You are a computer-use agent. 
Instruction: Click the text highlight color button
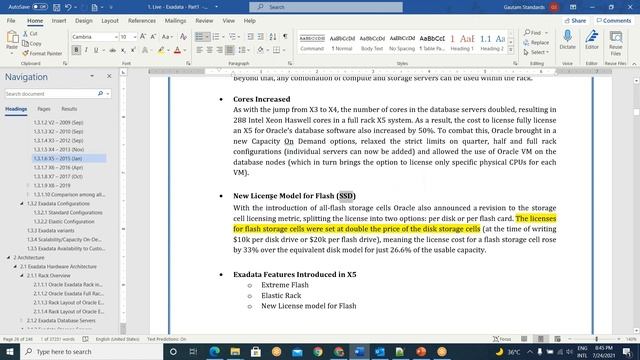(161, 50)
